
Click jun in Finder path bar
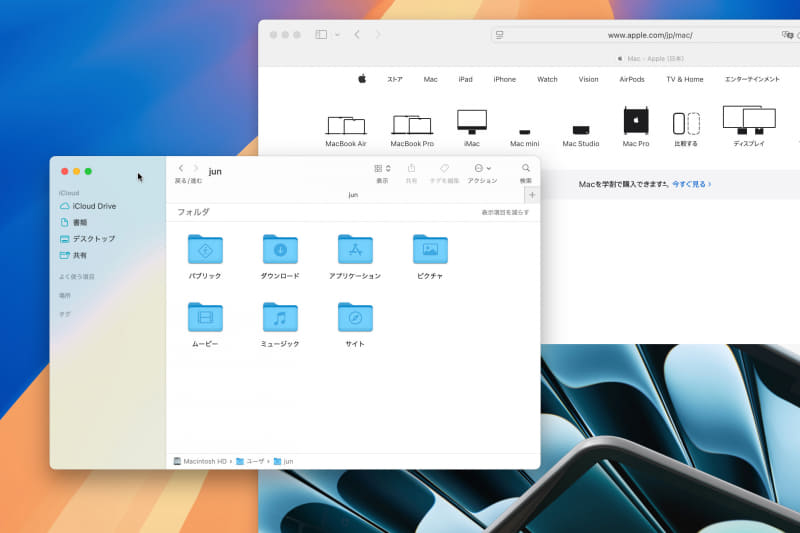pyautogui.click(x=283, y=461)
